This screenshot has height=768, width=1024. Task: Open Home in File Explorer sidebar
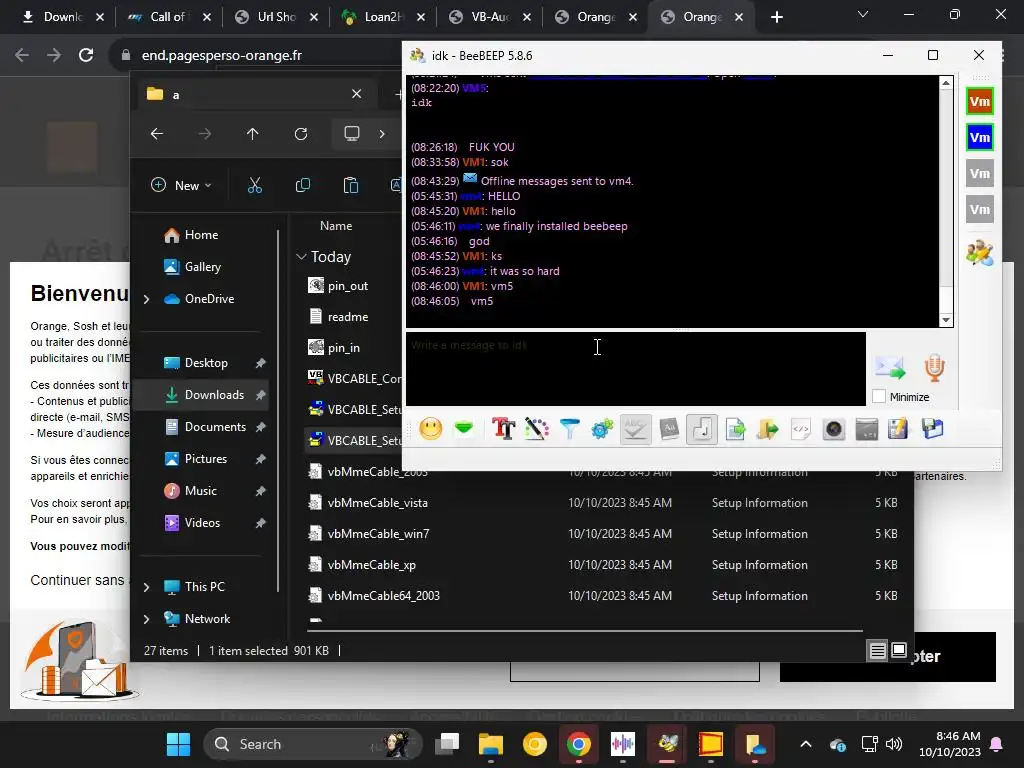click(201, 235)
